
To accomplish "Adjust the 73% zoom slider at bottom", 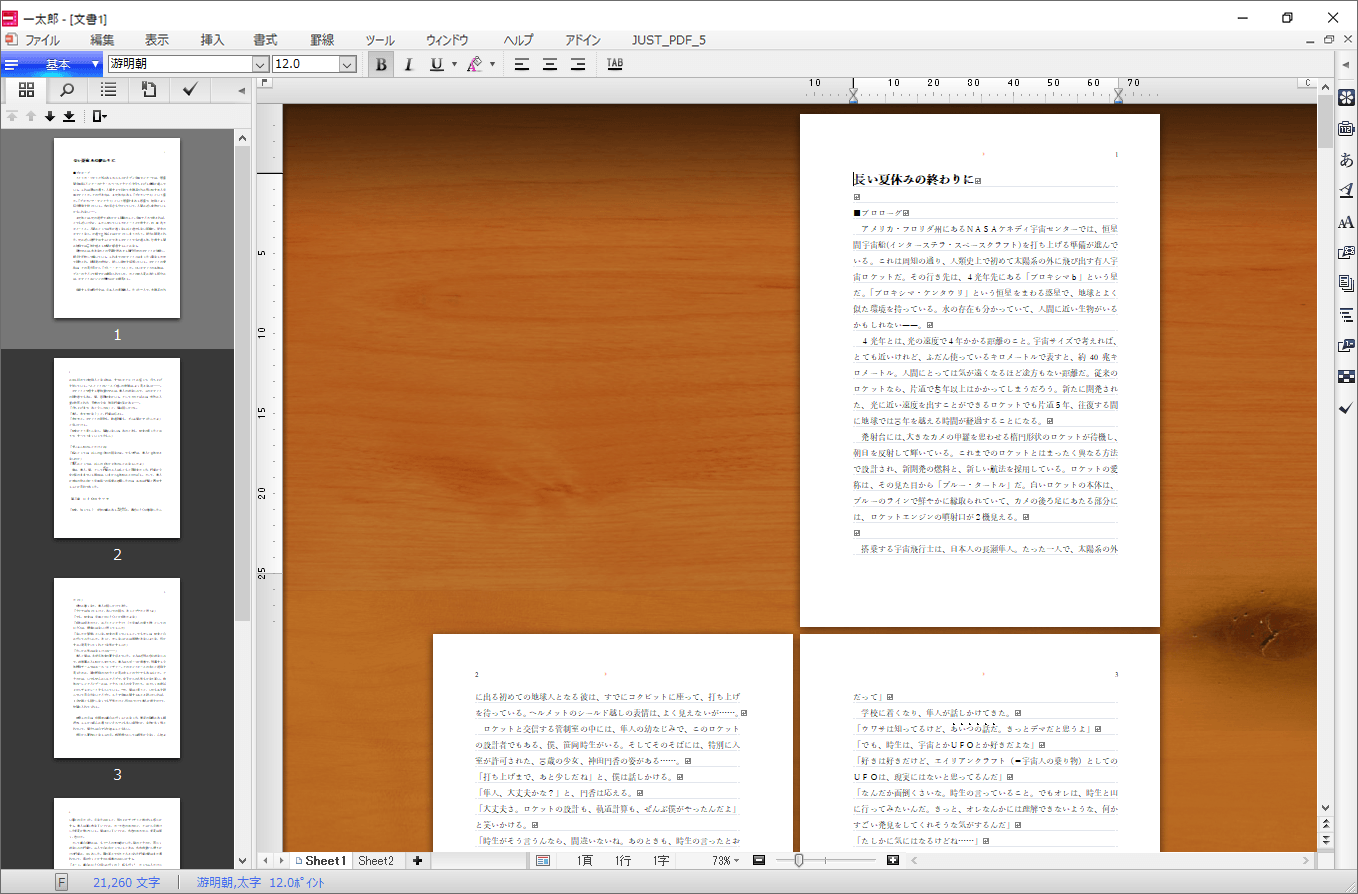I will click(800, 860).
